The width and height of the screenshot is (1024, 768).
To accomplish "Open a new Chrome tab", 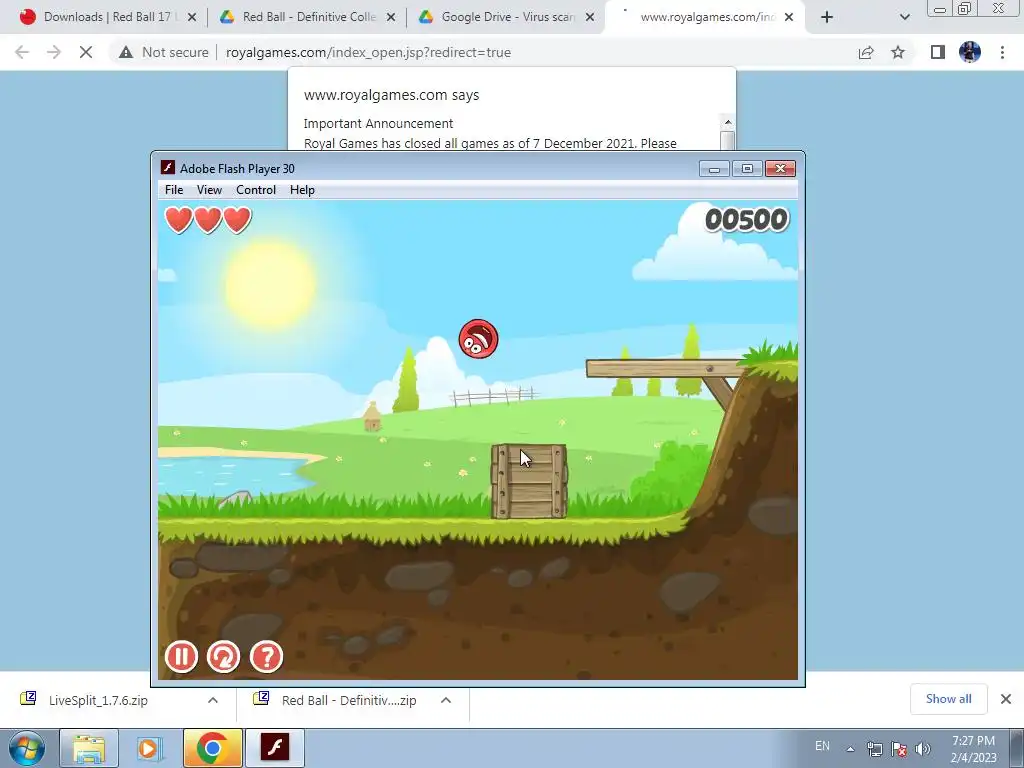I will (827, 17).
